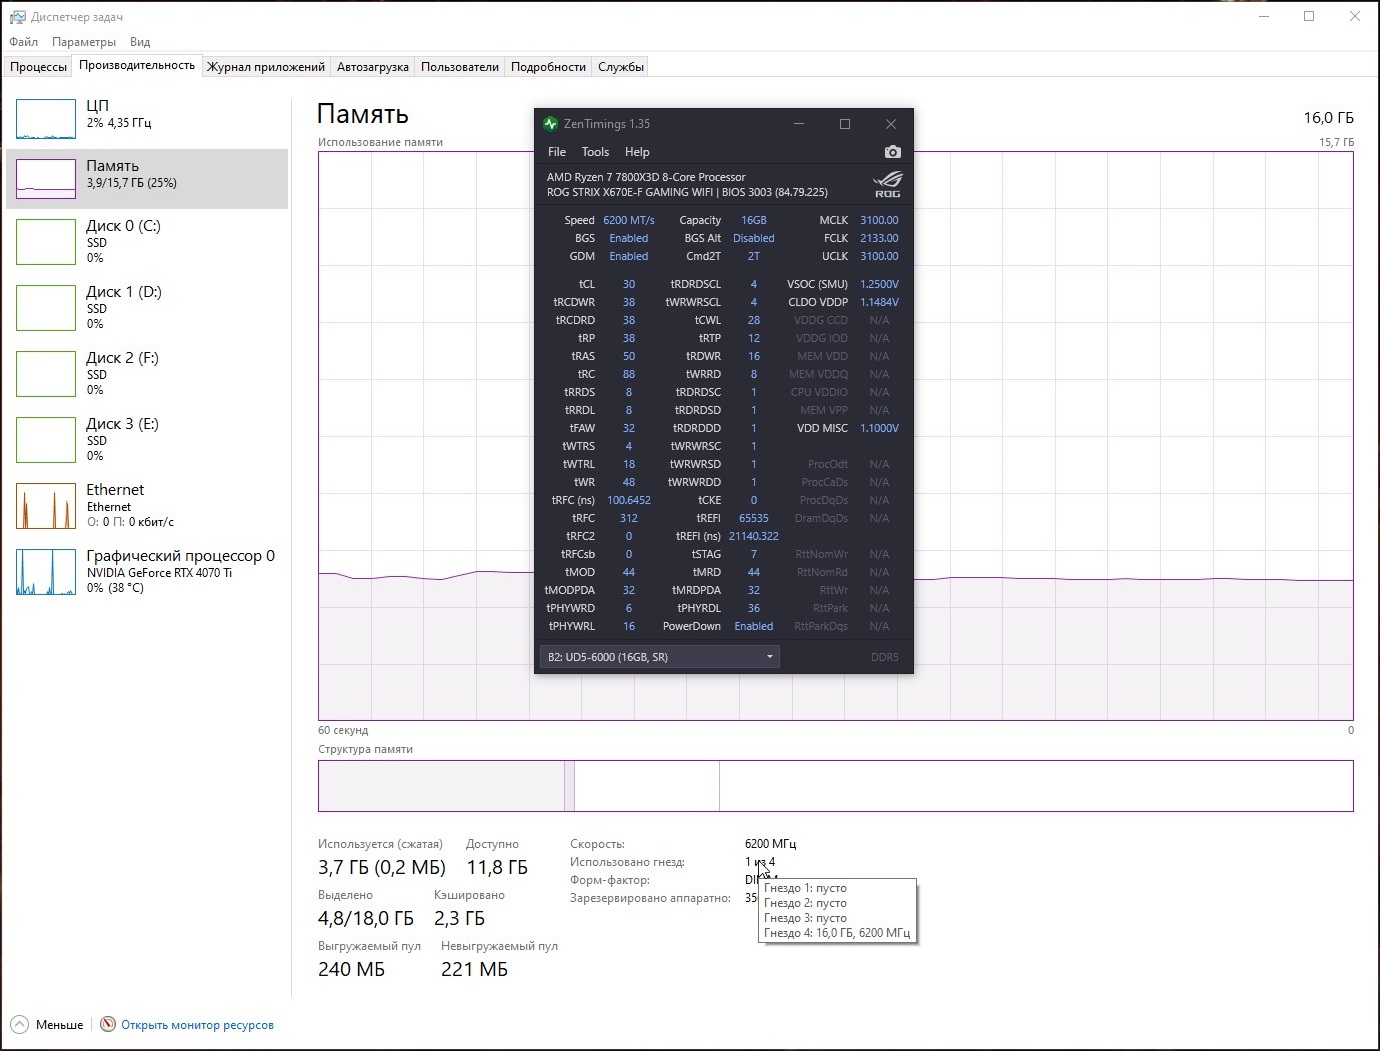Maximize the Диспетчер задач window
Image resolution: width=1380 pixels, height=1051 pixels.
click(1309, 16)
